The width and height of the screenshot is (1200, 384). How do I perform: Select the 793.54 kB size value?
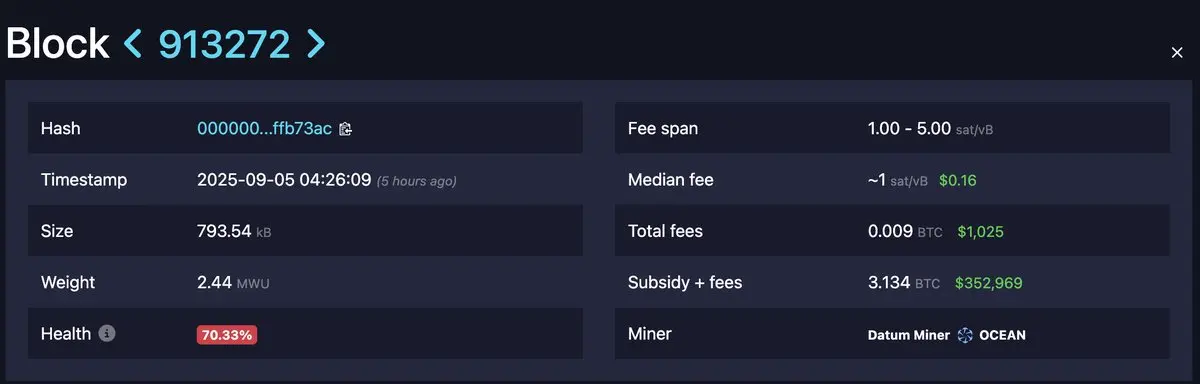[x=234, y=231]
